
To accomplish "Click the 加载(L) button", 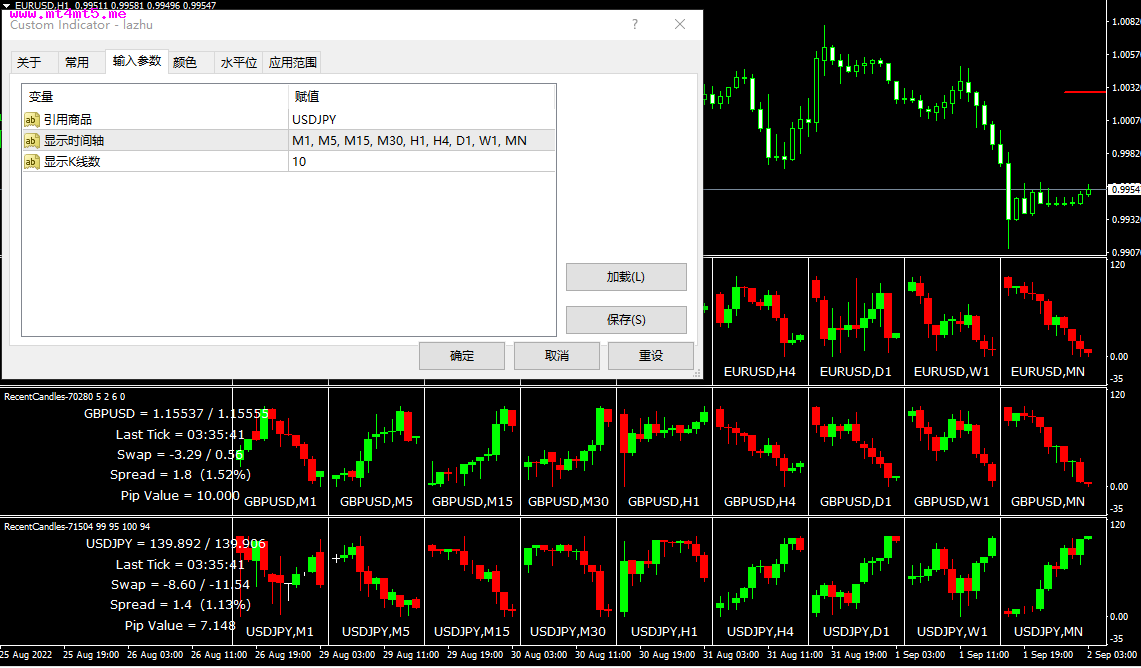I will 626,277.
